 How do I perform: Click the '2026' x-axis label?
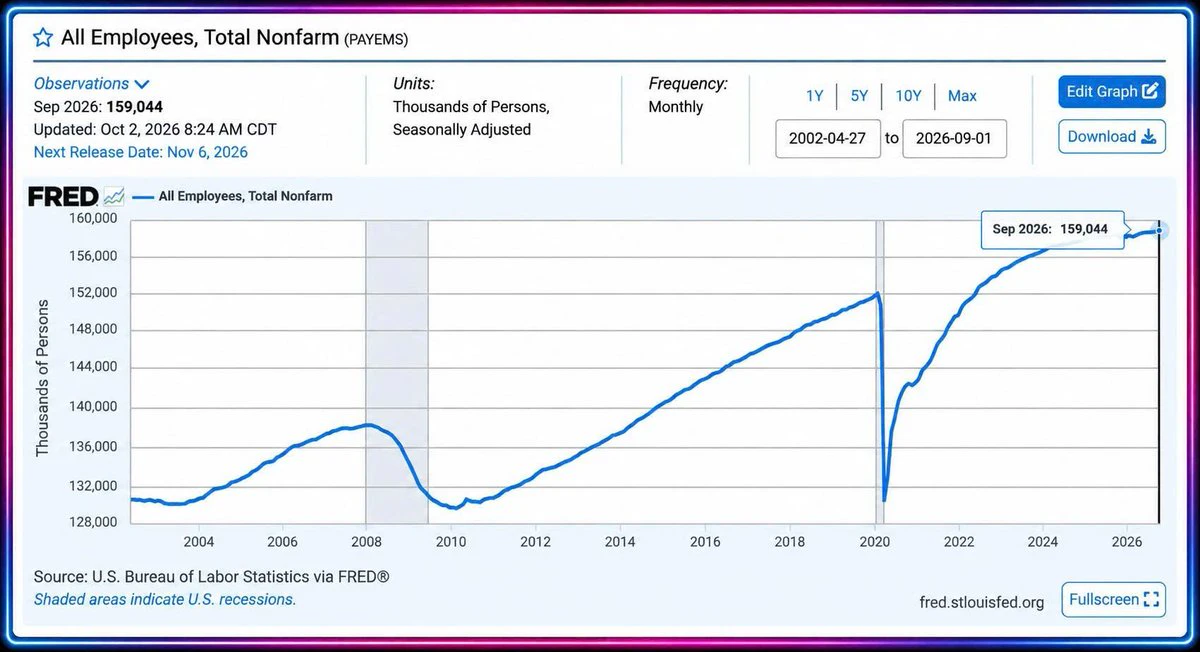pos(1128,541)
